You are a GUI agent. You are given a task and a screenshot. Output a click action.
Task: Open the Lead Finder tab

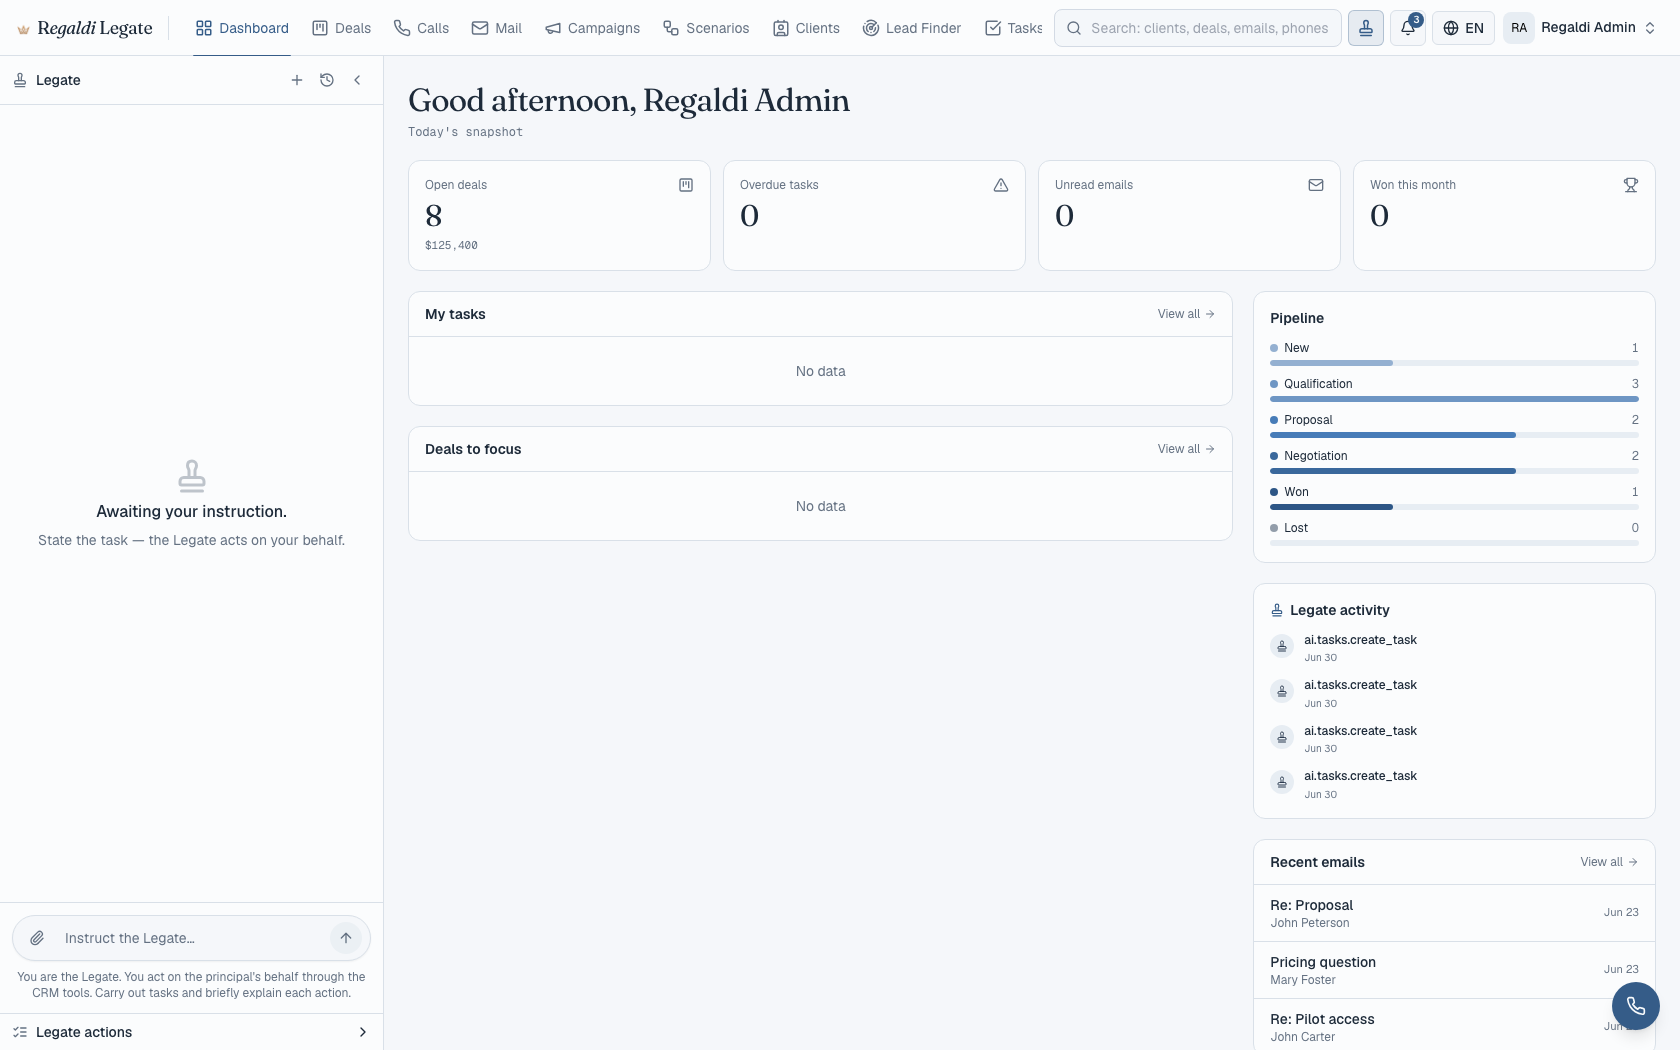(911, 28)
